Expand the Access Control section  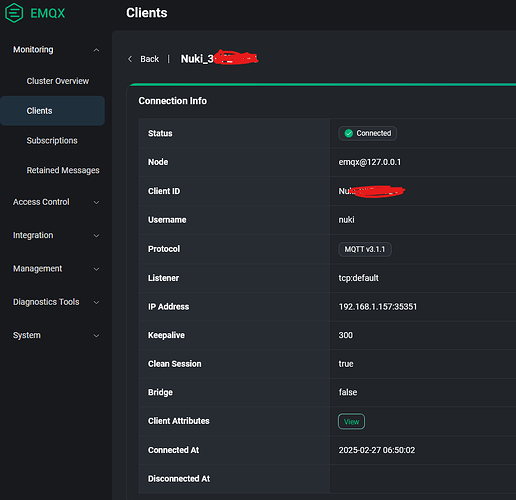(56, 202)
